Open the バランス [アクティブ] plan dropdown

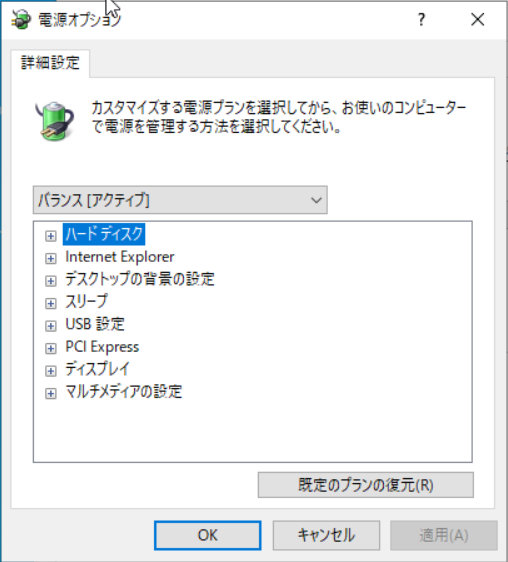pos(180,200)
